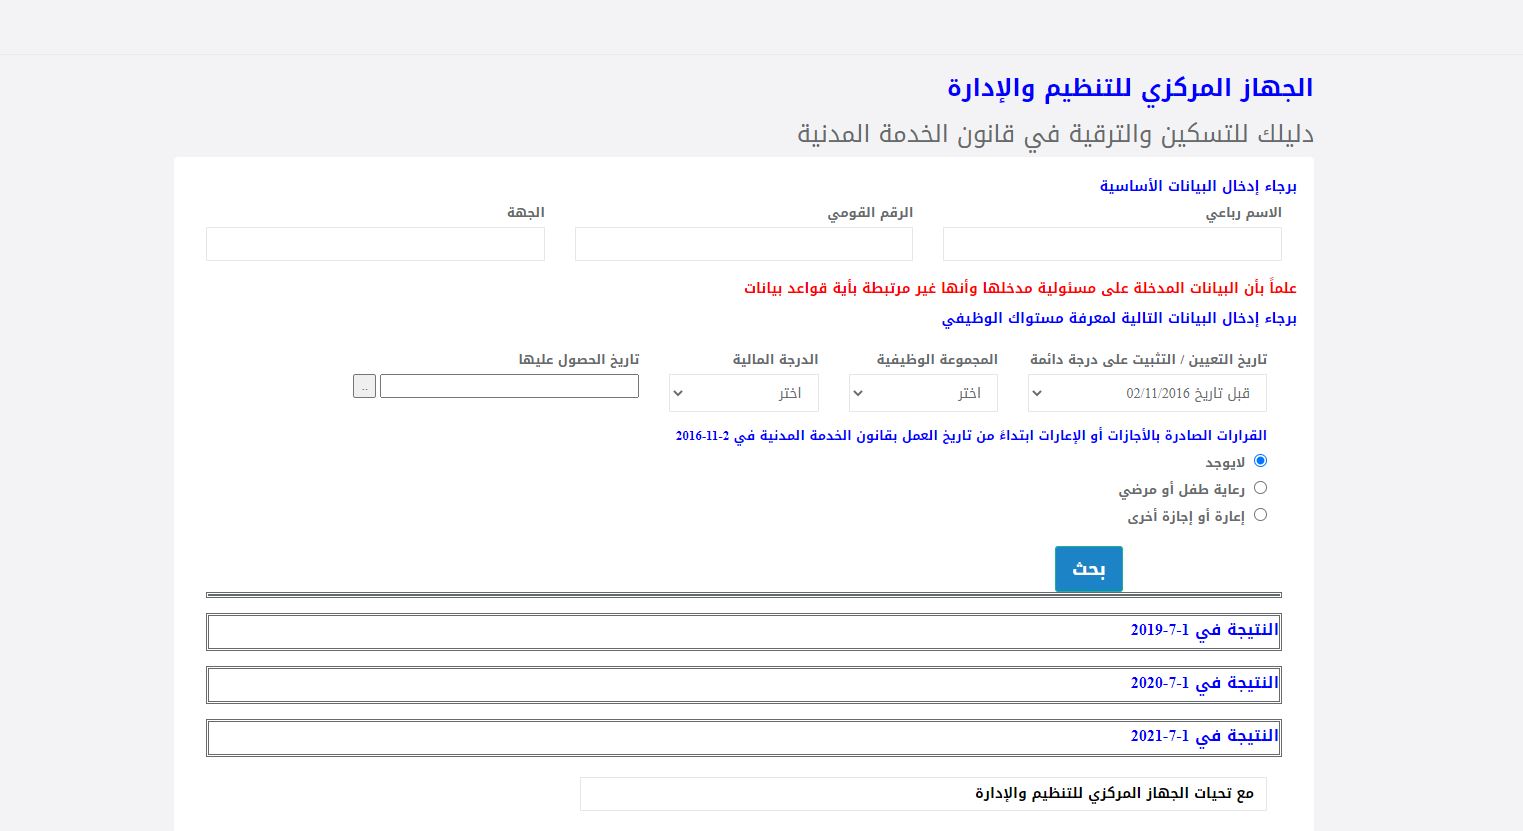This screenshot has width=1523, height=831.
Task: Click the الرقم القومي (national ID) text box
Action: pos(743,244)
